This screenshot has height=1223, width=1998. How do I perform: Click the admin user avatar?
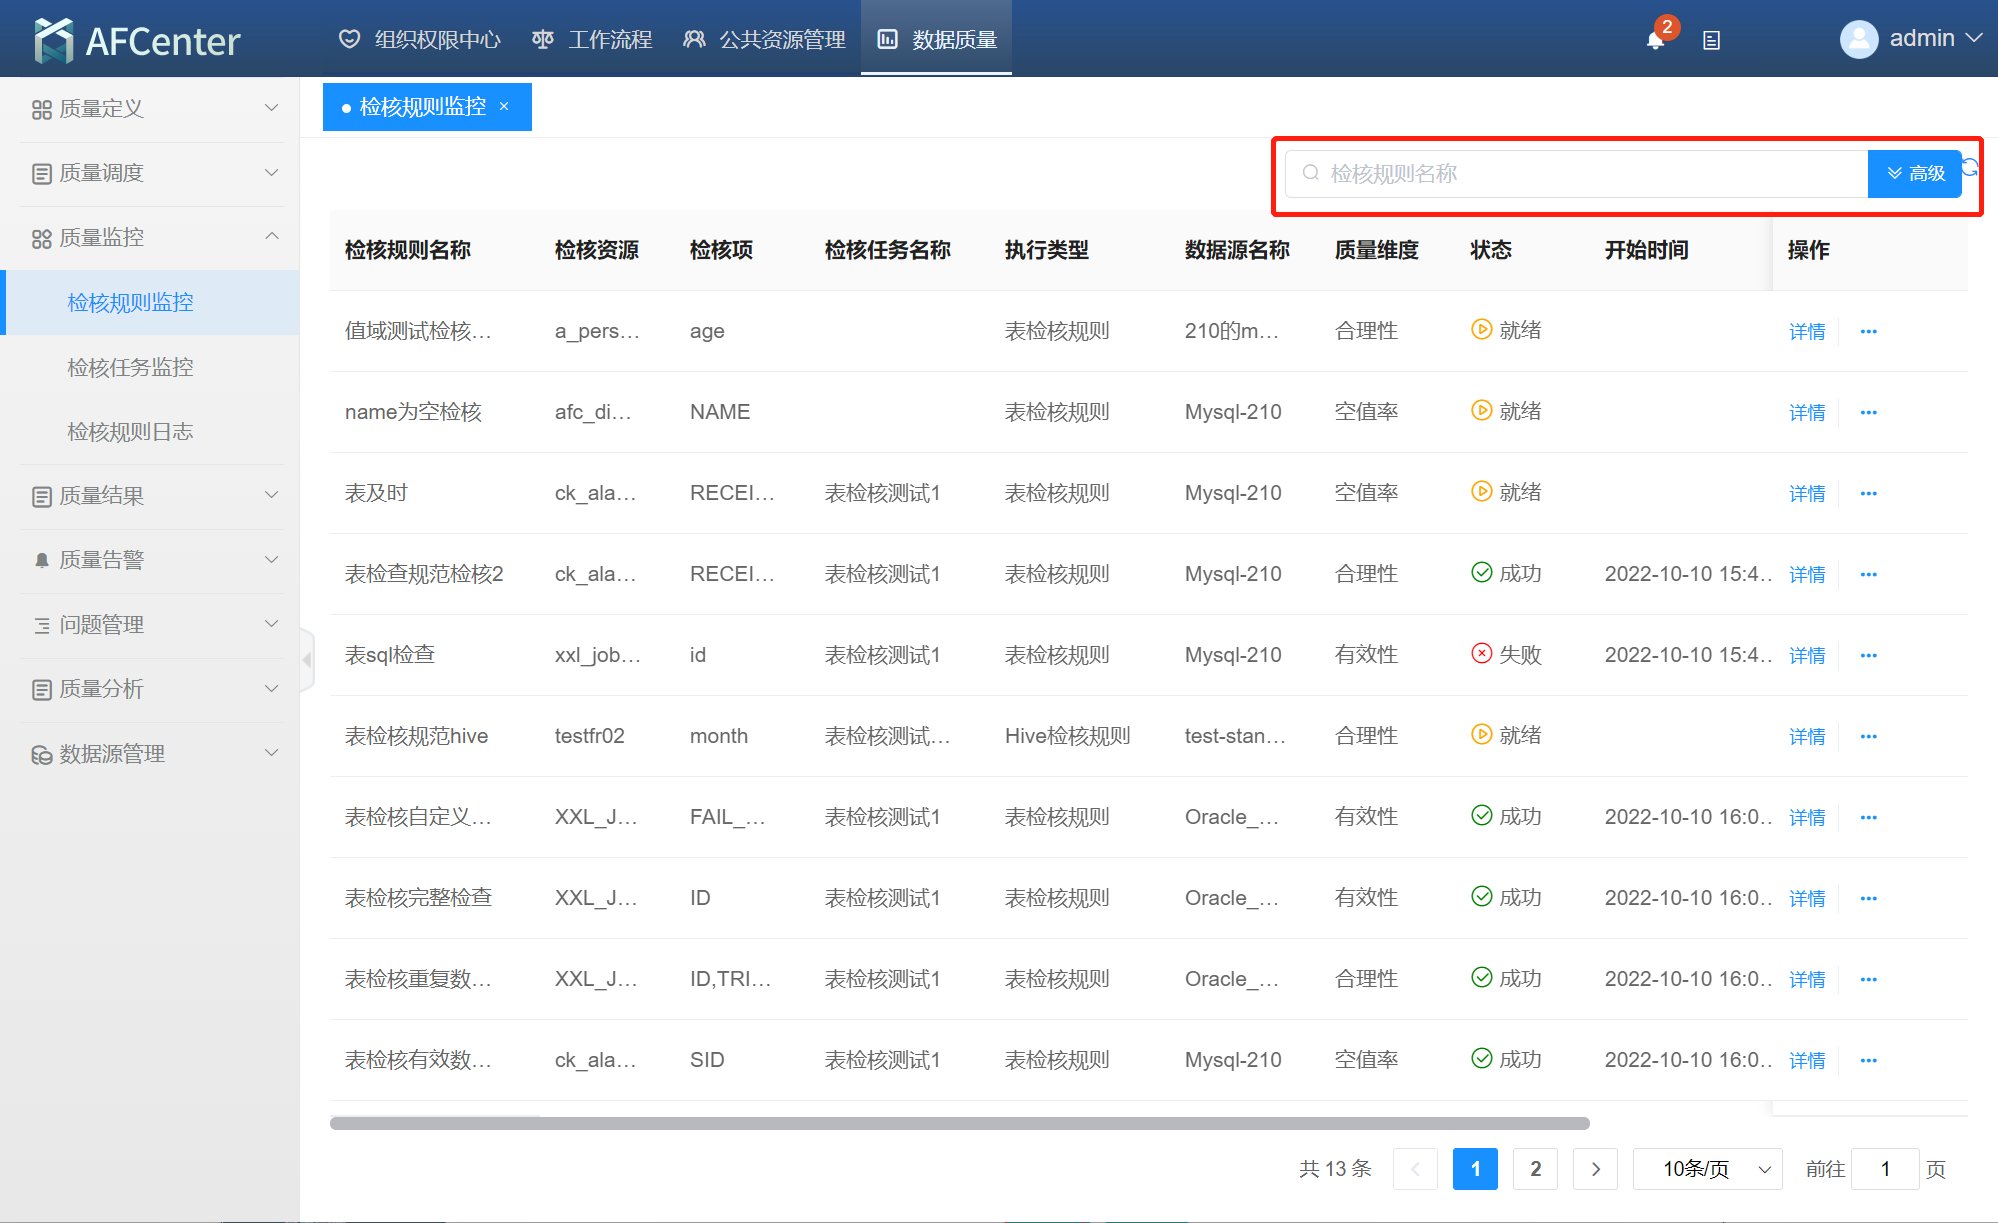pyautogui.click(x=1858, y=39)
